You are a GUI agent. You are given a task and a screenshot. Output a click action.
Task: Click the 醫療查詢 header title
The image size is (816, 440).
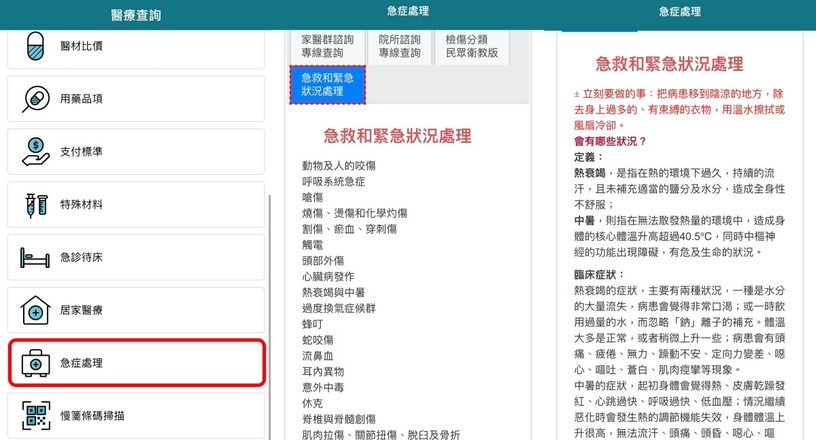136,15
